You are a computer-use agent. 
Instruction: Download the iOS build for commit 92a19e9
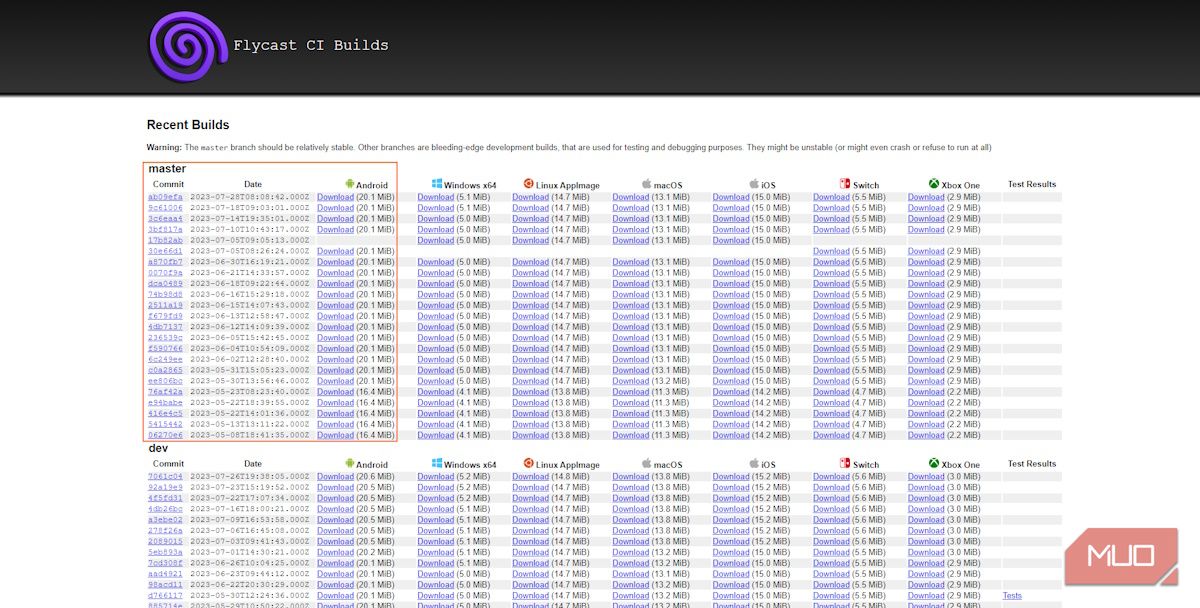(x=731, y=487)
